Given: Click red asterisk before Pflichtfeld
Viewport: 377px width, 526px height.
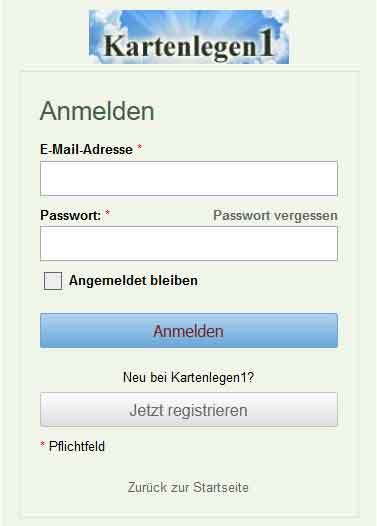Looking at the screenshot, I should point(43,444).
